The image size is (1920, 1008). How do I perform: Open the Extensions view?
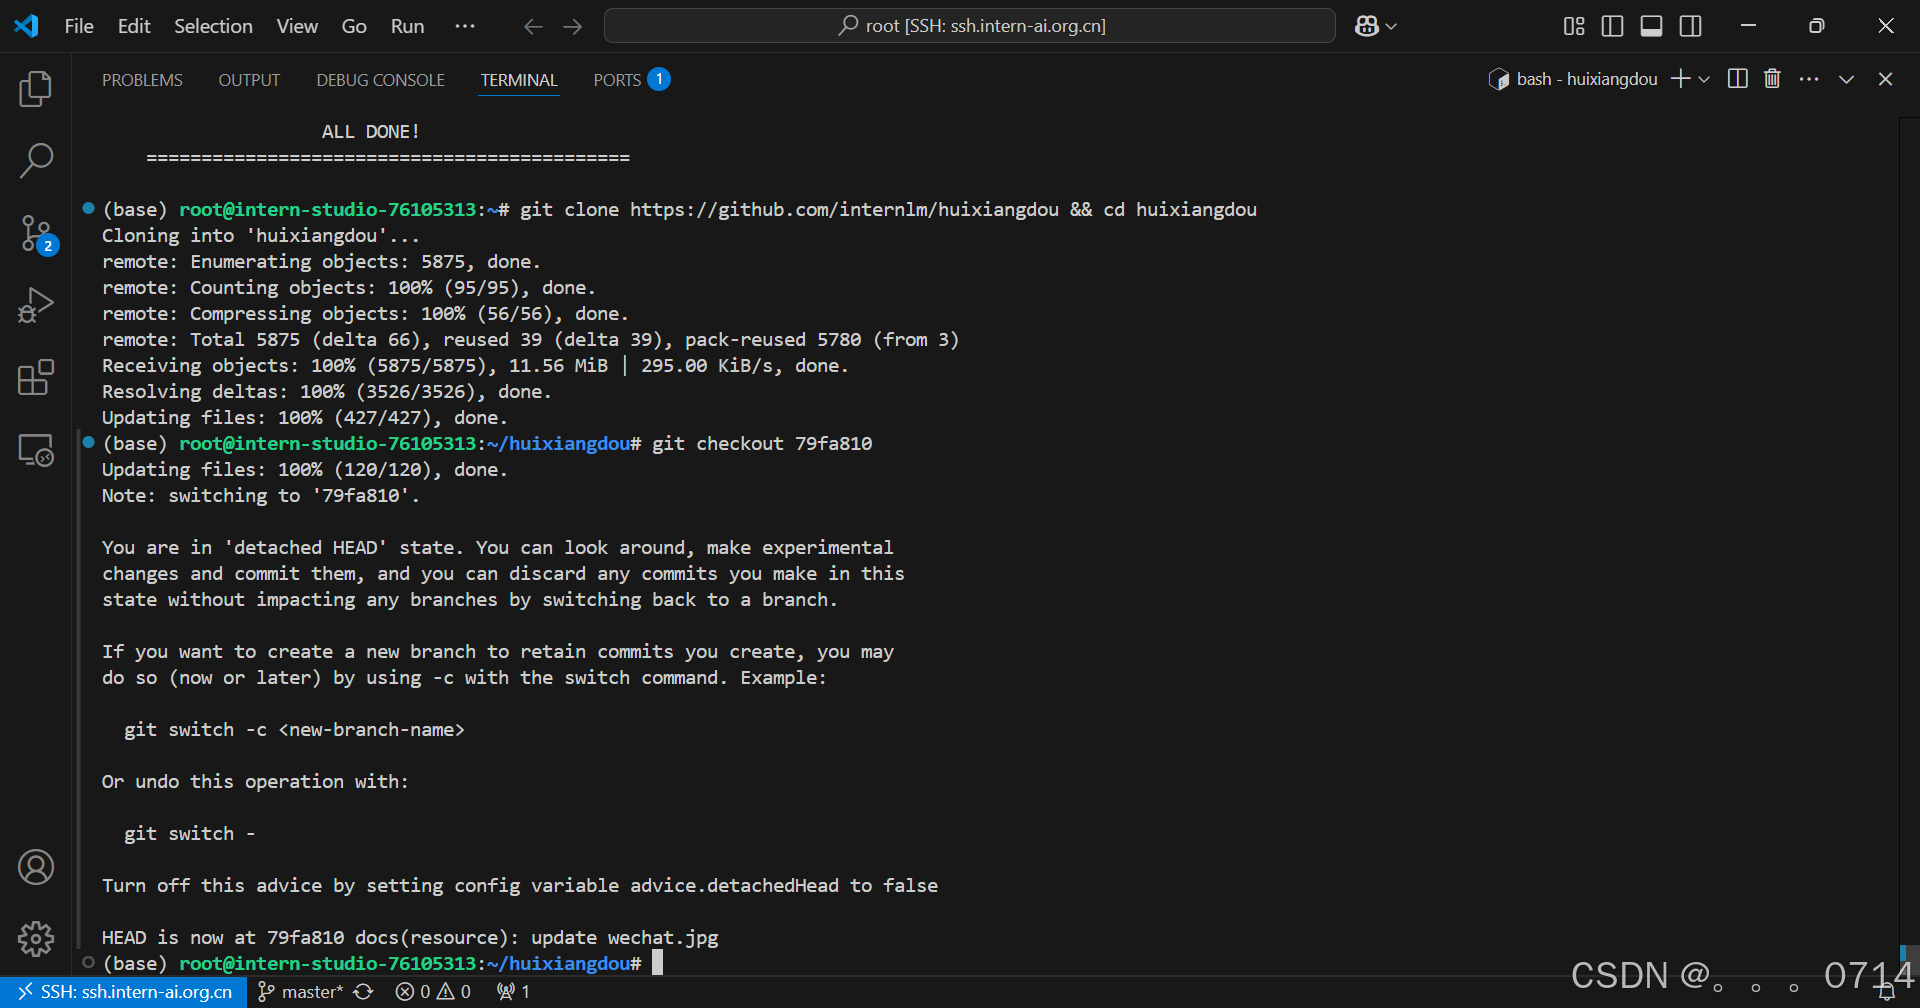click(36, 377)
